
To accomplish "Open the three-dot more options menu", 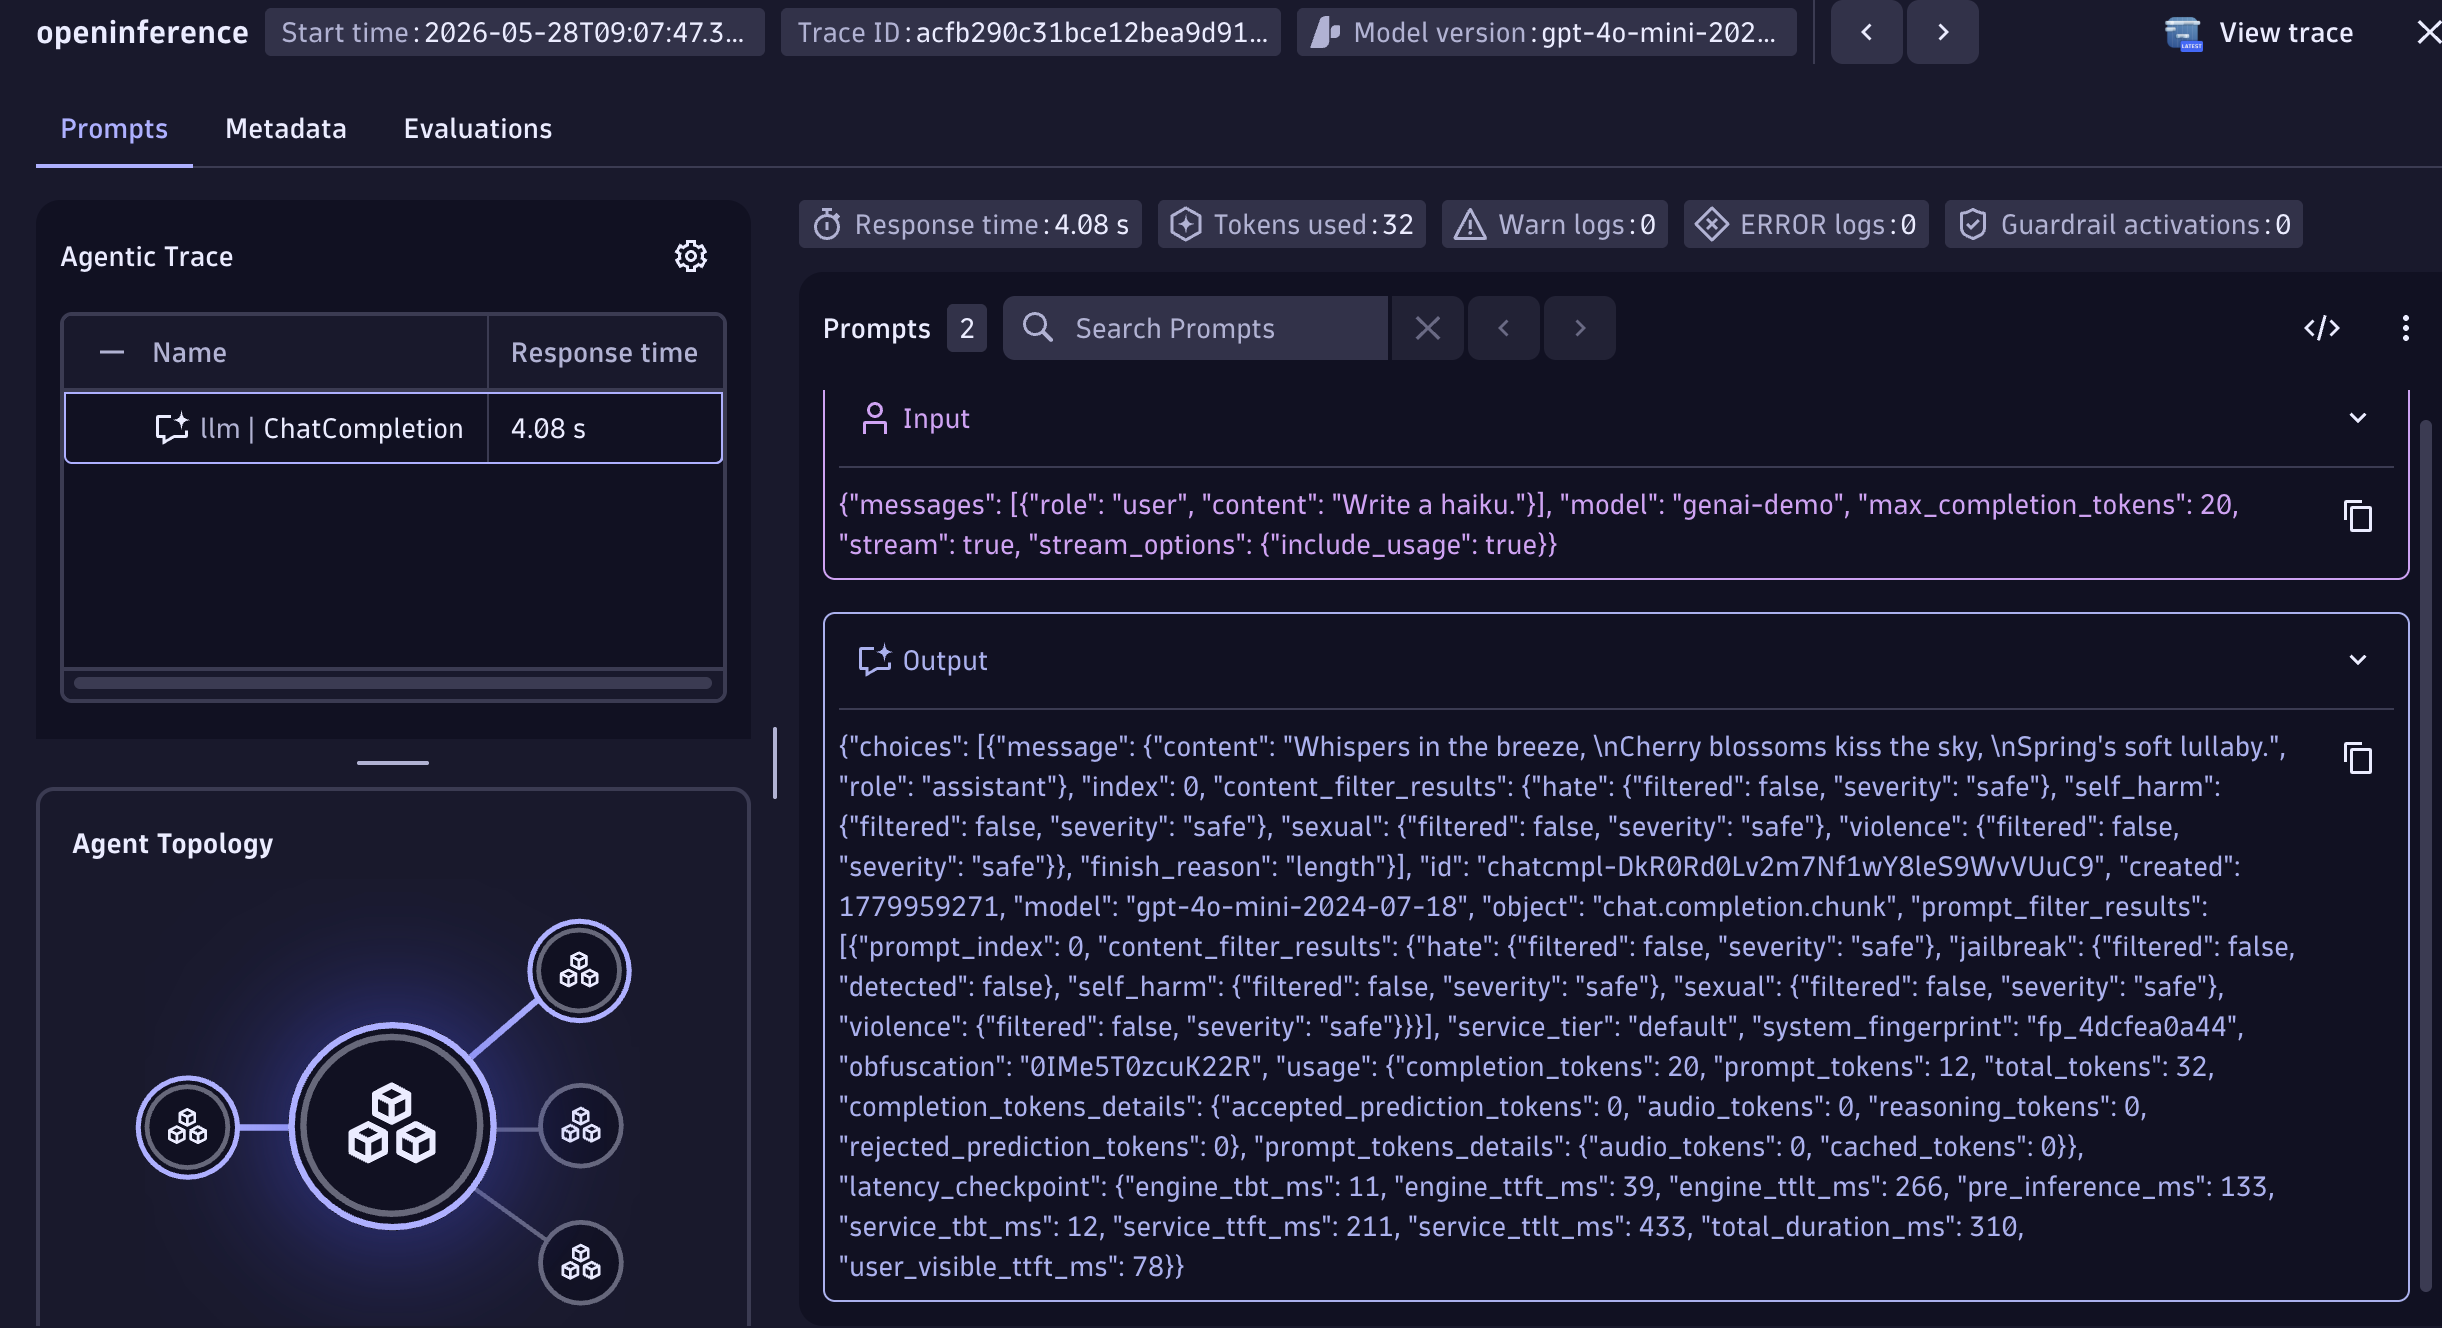I will point(2405,328).
